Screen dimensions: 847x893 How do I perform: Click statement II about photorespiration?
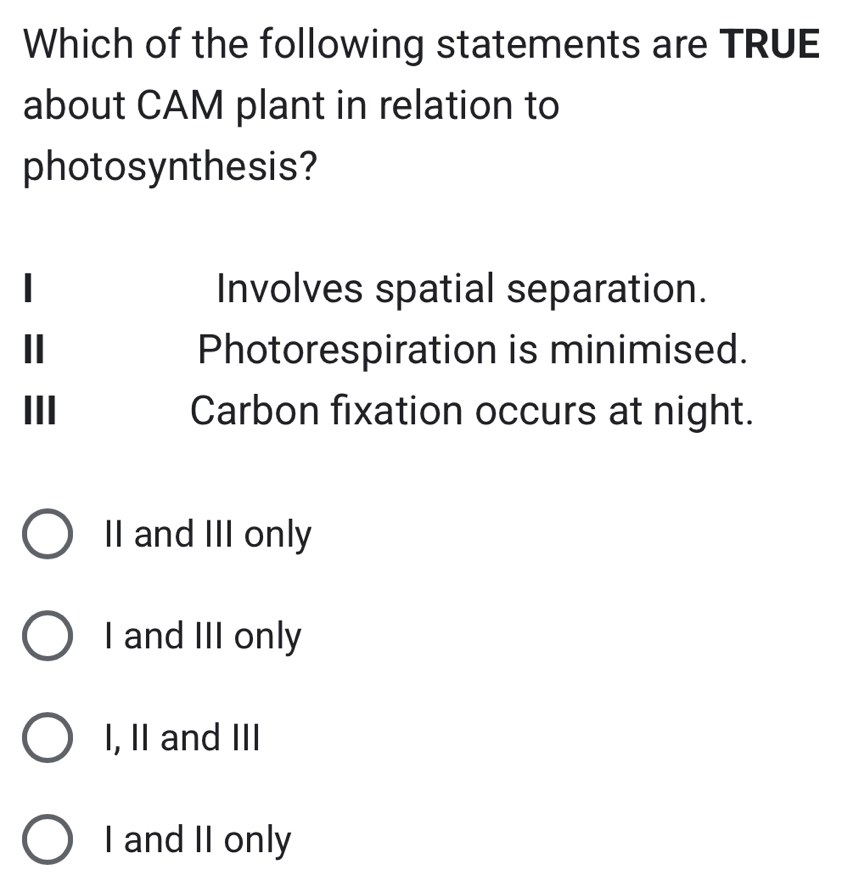473,350
